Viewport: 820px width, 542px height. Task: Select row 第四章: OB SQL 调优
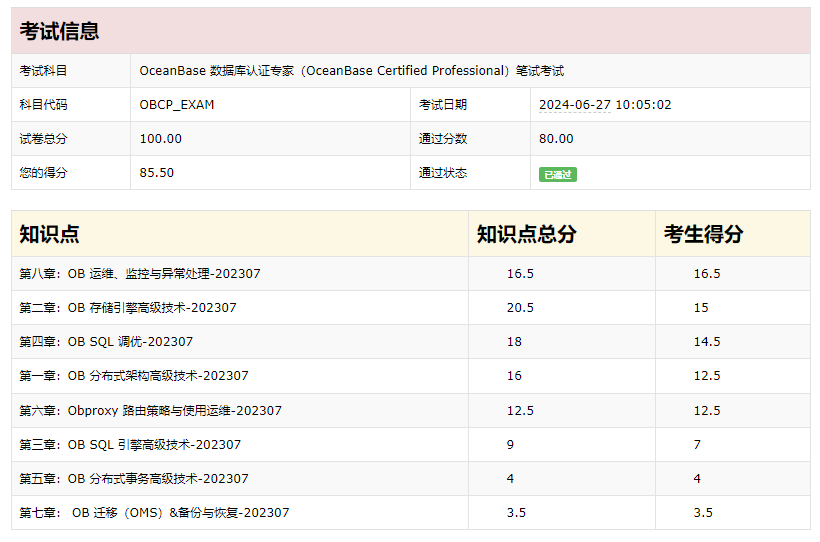[411, 342]
